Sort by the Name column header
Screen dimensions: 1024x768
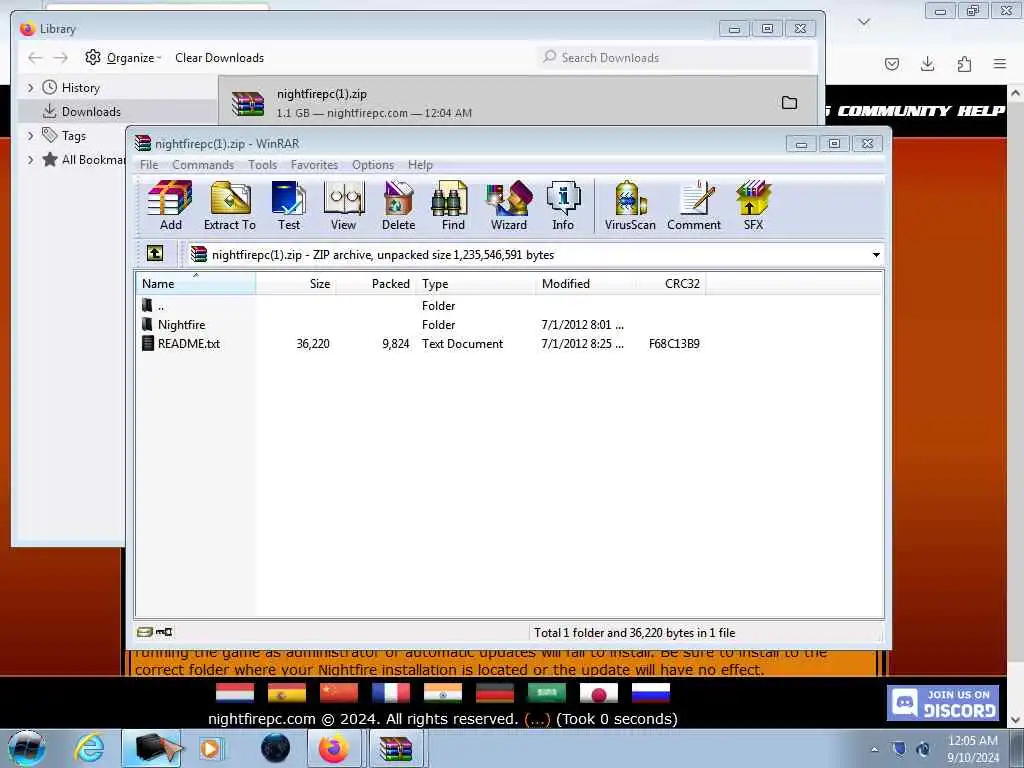(x=195, y=283)
